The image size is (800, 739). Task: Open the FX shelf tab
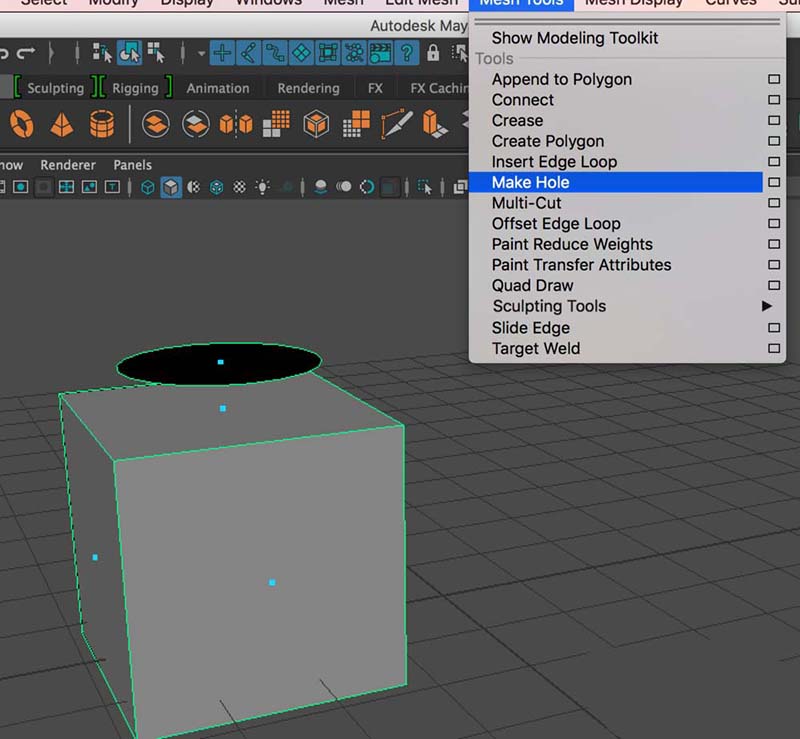375,88
